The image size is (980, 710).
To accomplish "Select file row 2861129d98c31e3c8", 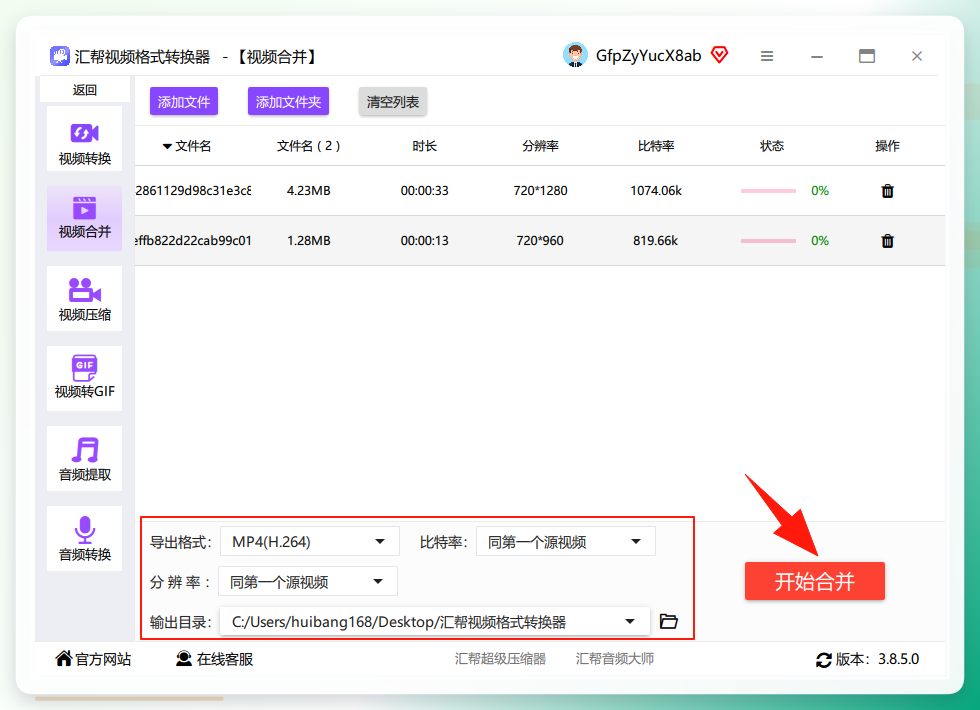I will click(x=539, y=191).
